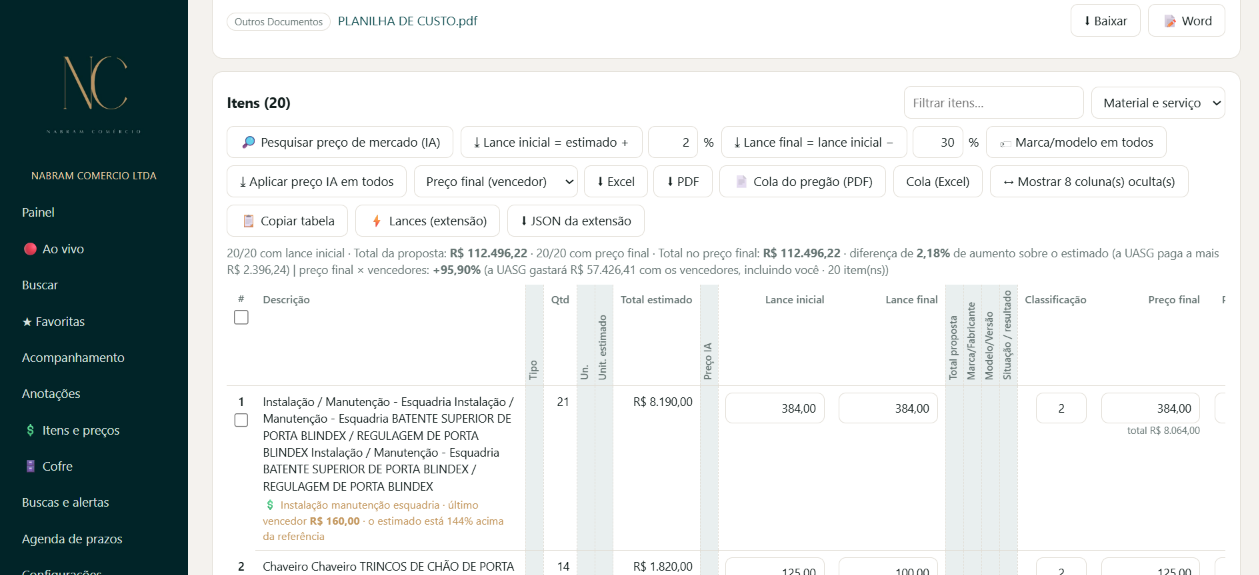This screenshot has width=1259, height=575.
Task: Click JSON da extensão button
Action: 575,221
